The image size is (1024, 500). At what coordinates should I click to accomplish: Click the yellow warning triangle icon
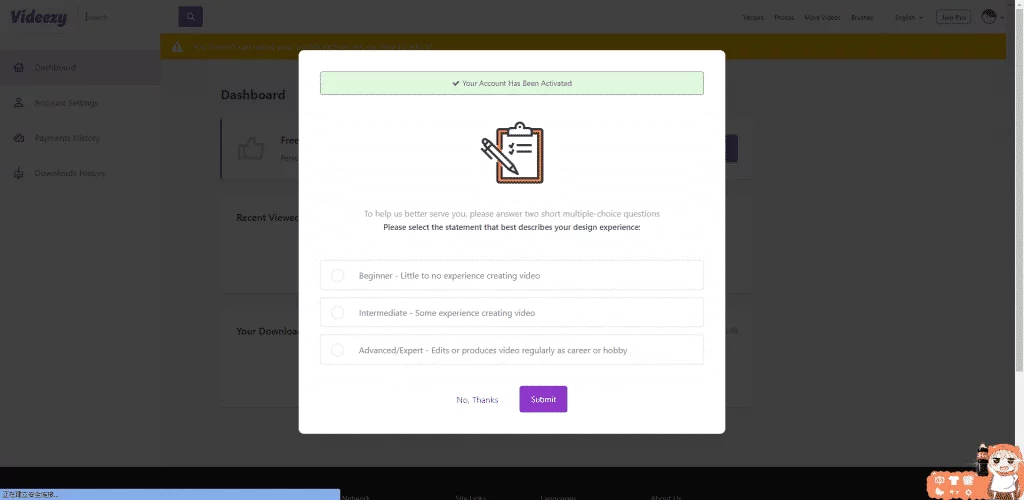[x=177, y=47]
